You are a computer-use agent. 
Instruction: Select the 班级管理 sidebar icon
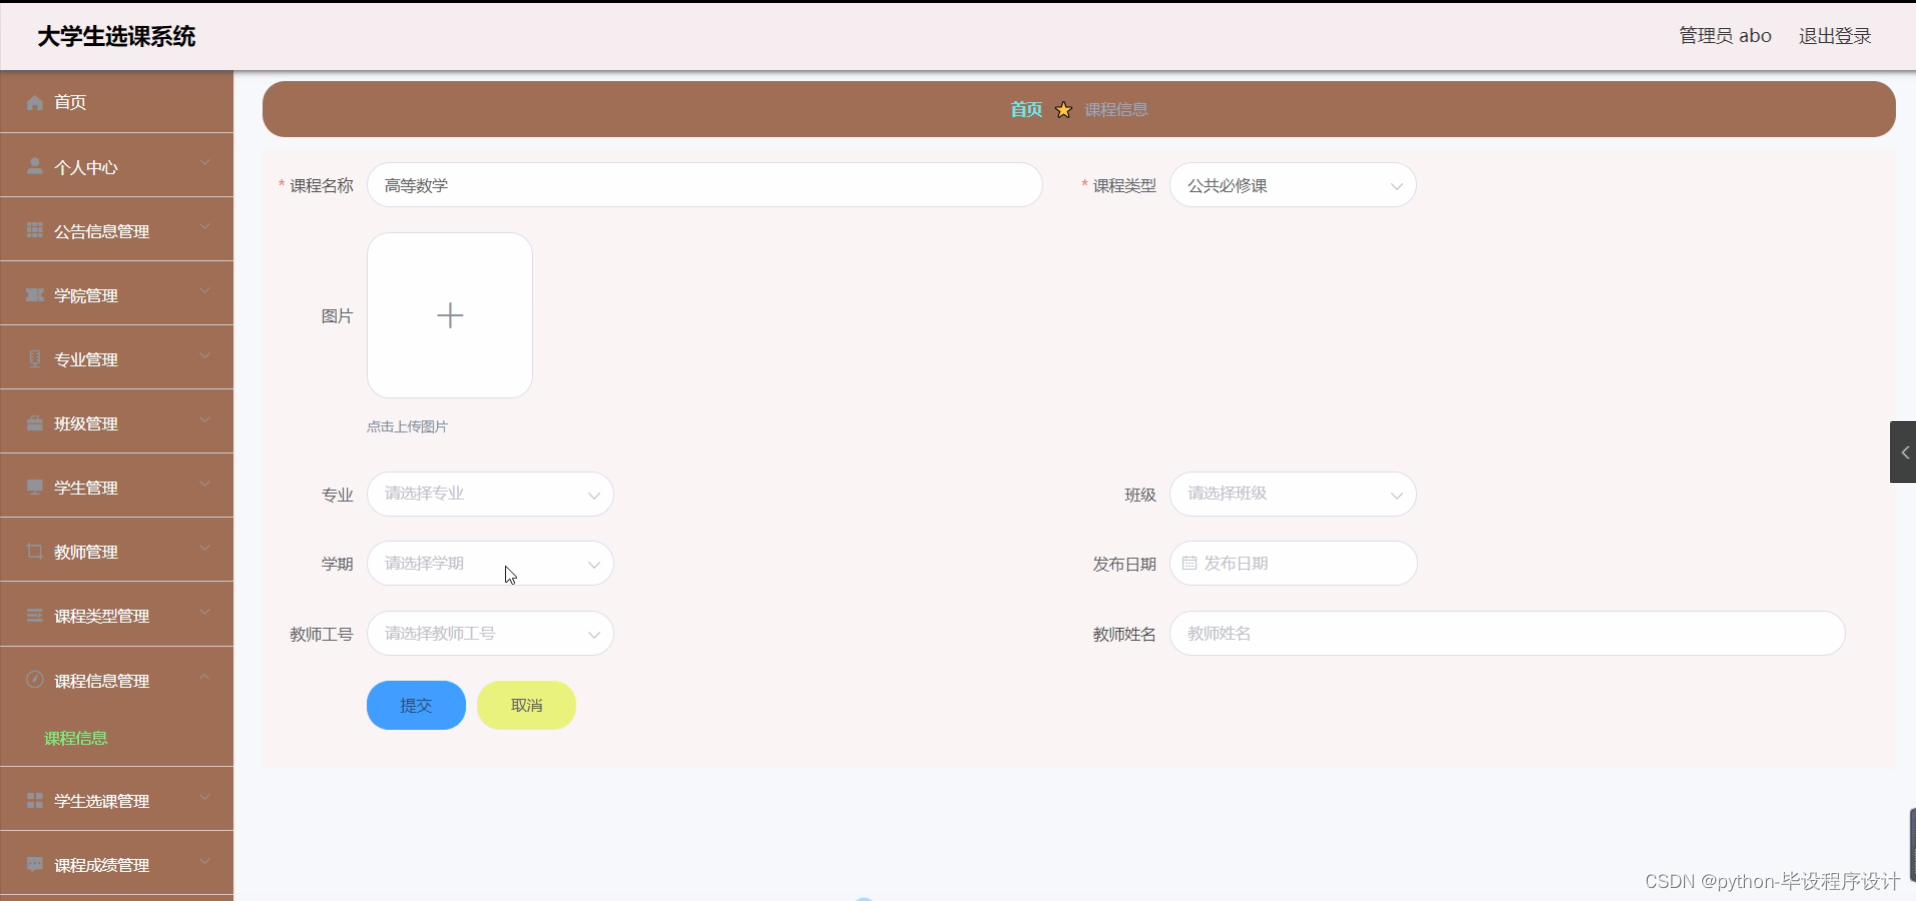tap(33, 423)
